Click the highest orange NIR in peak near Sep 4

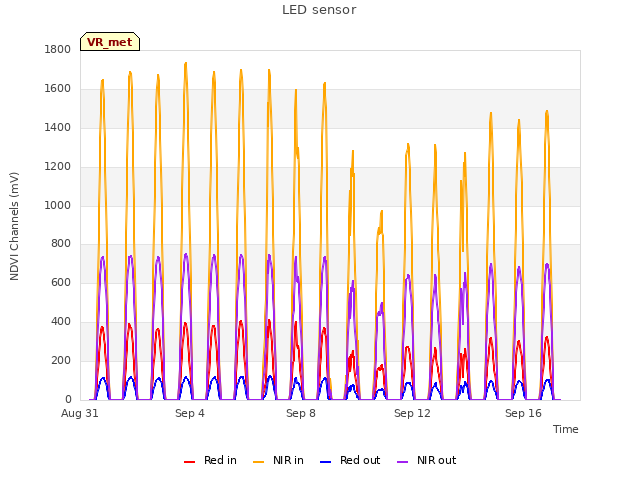186,64
